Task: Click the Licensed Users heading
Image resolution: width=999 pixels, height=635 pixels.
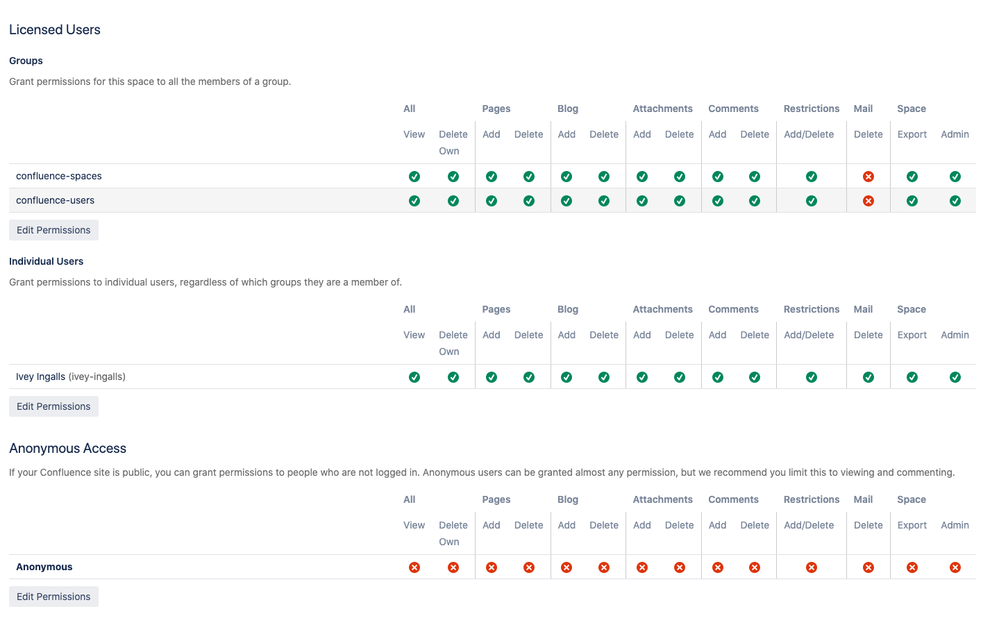Action: click(x=55, y=30)
